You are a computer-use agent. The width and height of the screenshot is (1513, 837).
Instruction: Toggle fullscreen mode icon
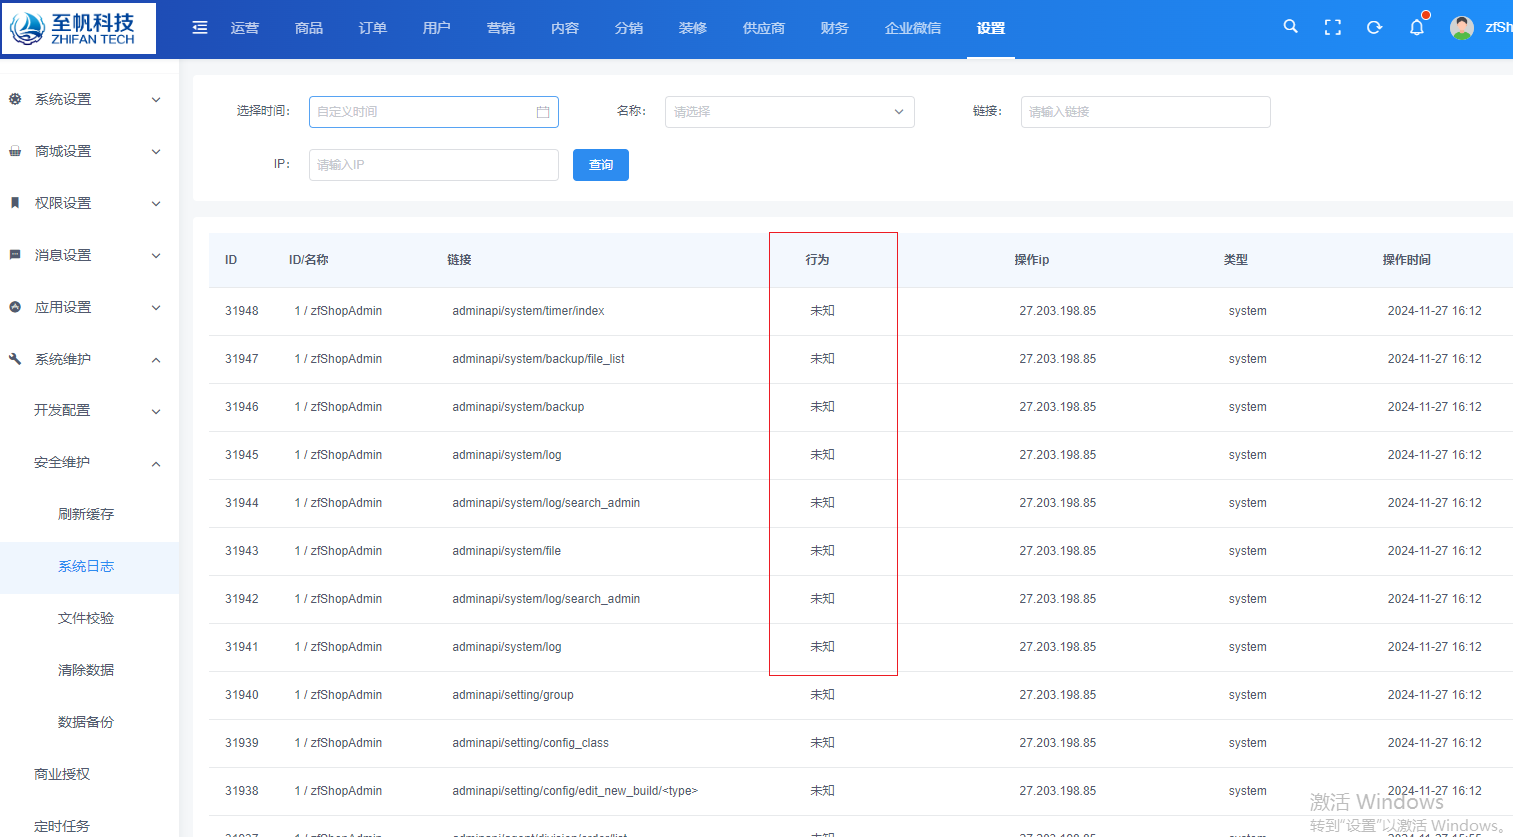1333,28
